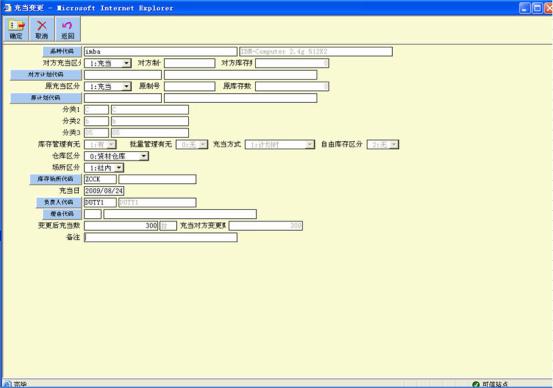Open the 自由库存区分 dropdown
Screen dimensions: 553x388
tap(394, 145)
